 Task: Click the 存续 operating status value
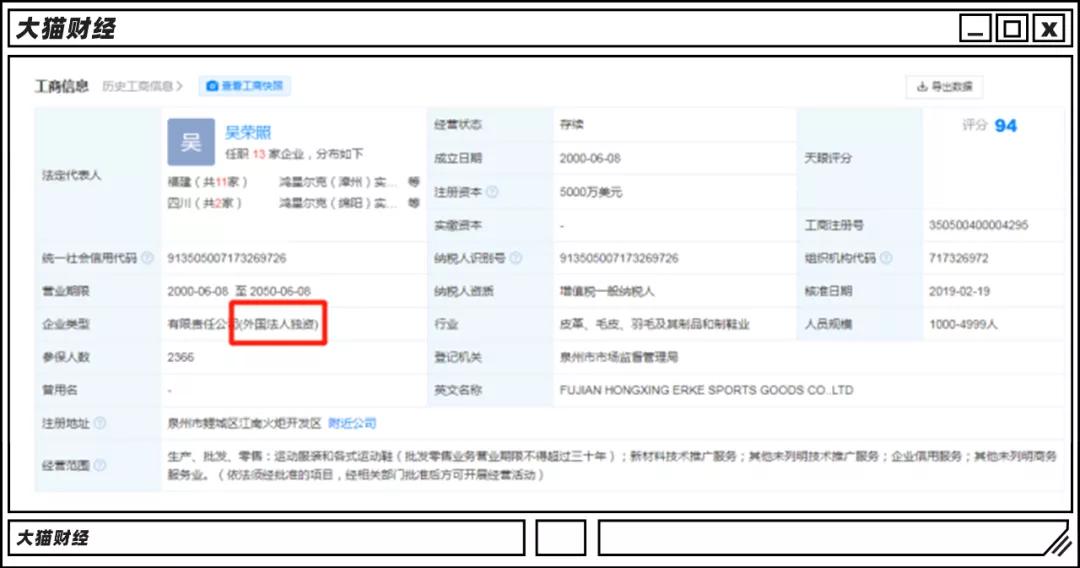coord(572,125)
